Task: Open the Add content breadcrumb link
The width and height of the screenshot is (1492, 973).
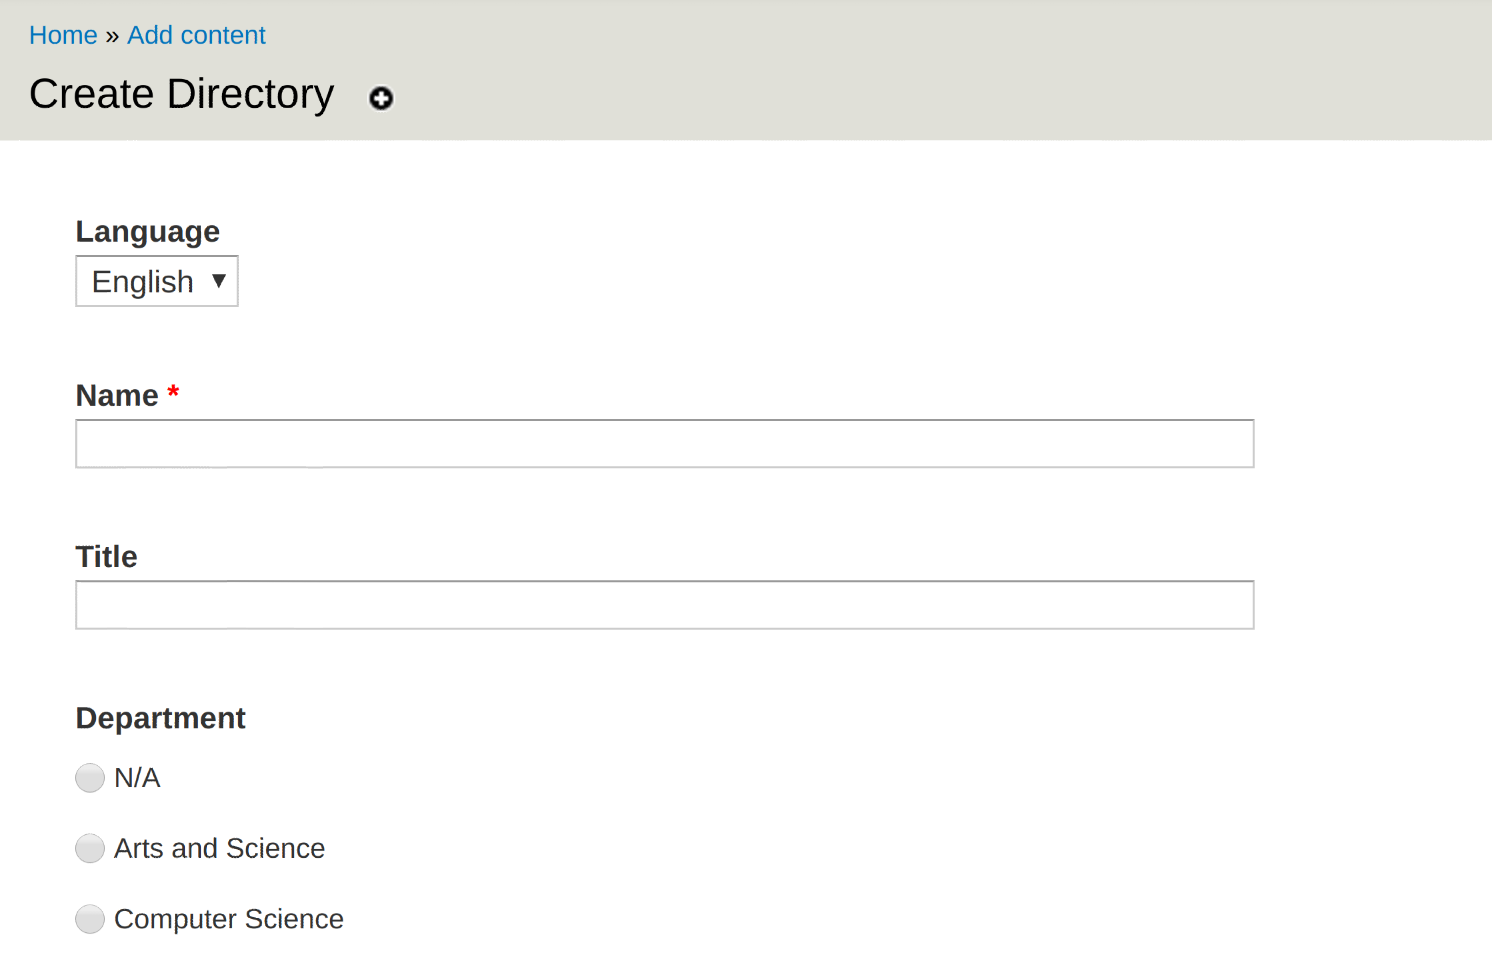Action: [x=196, y=35]
